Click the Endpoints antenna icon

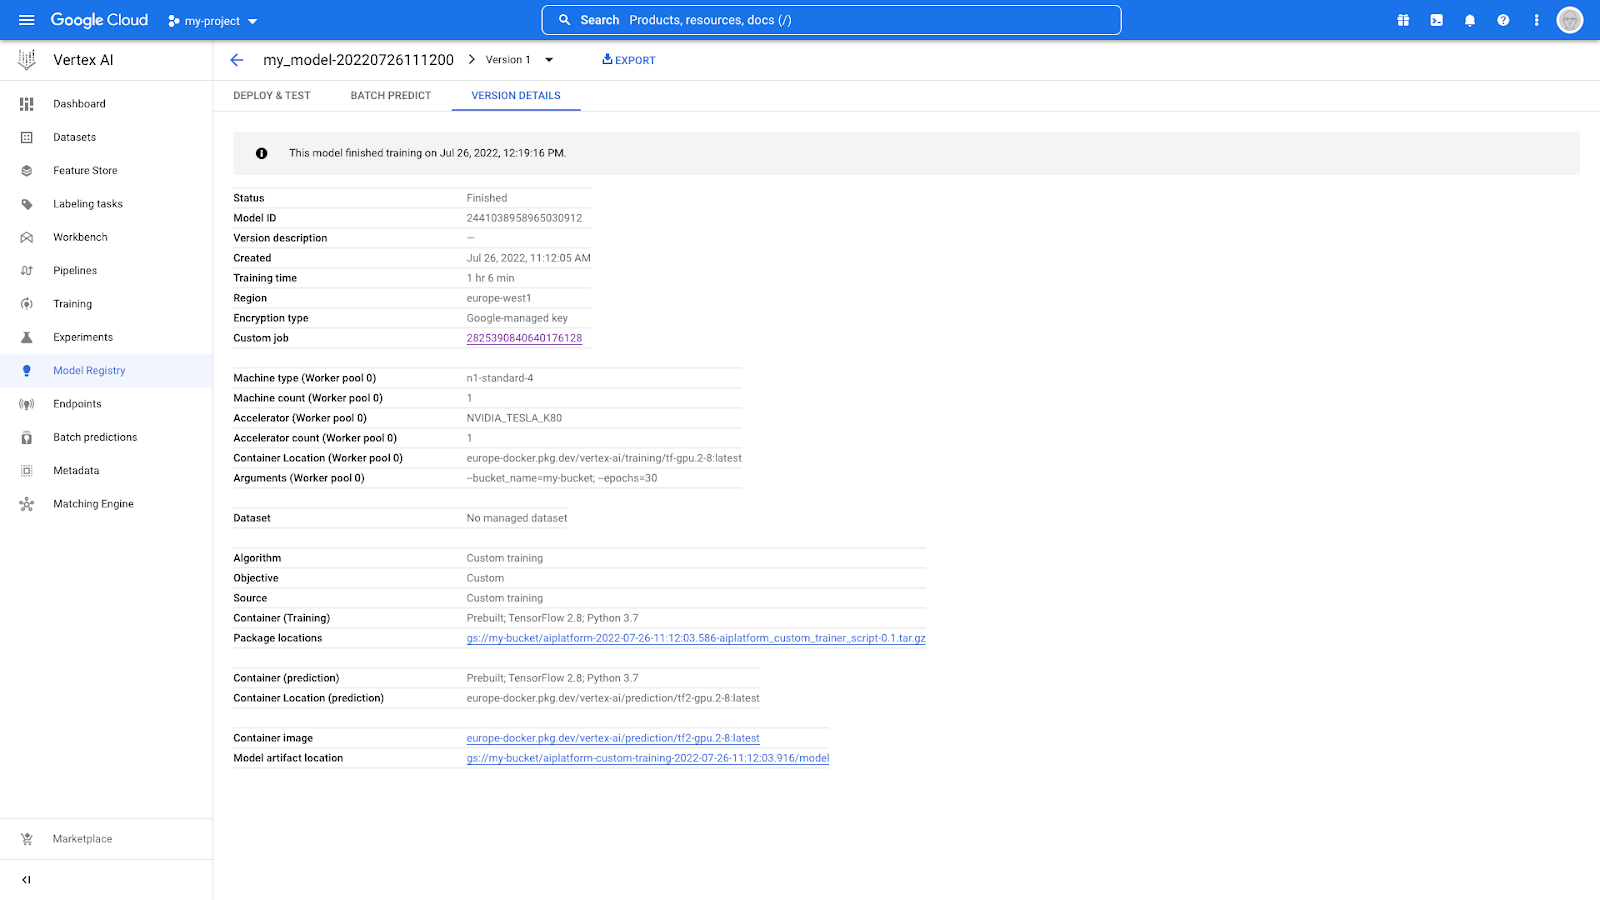[x=27, y=404]
